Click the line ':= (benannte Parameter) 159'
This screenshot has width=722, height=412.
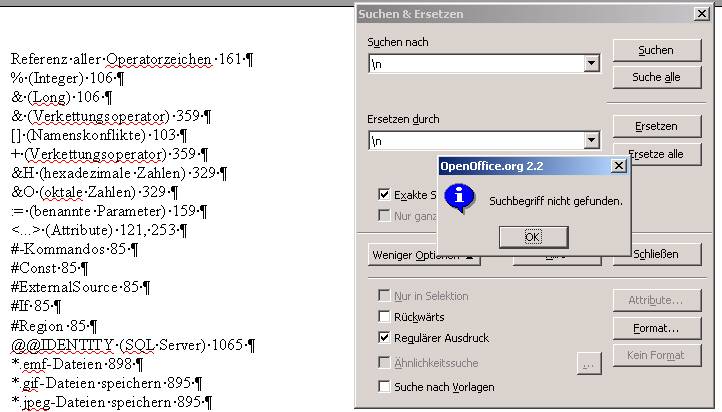pos(109,211)
